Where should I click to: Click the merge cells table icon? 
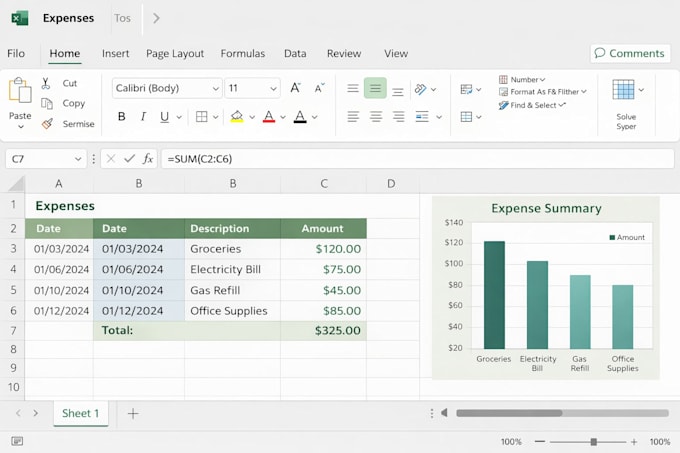click(x=466, y=117)
